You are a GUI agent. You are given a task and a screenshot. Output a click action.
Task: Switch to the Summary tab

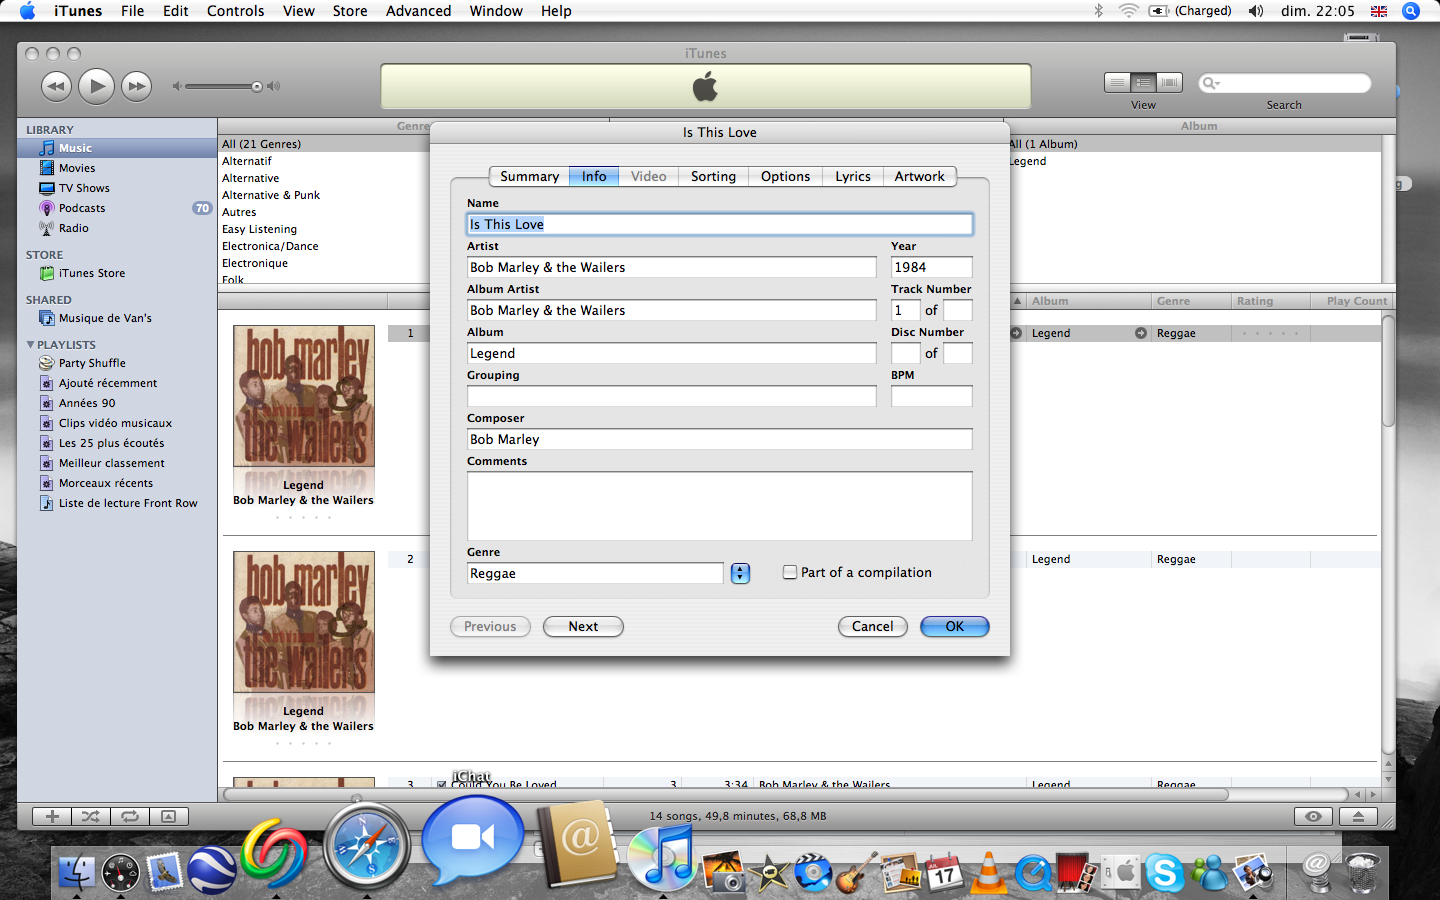click(529, 176)
